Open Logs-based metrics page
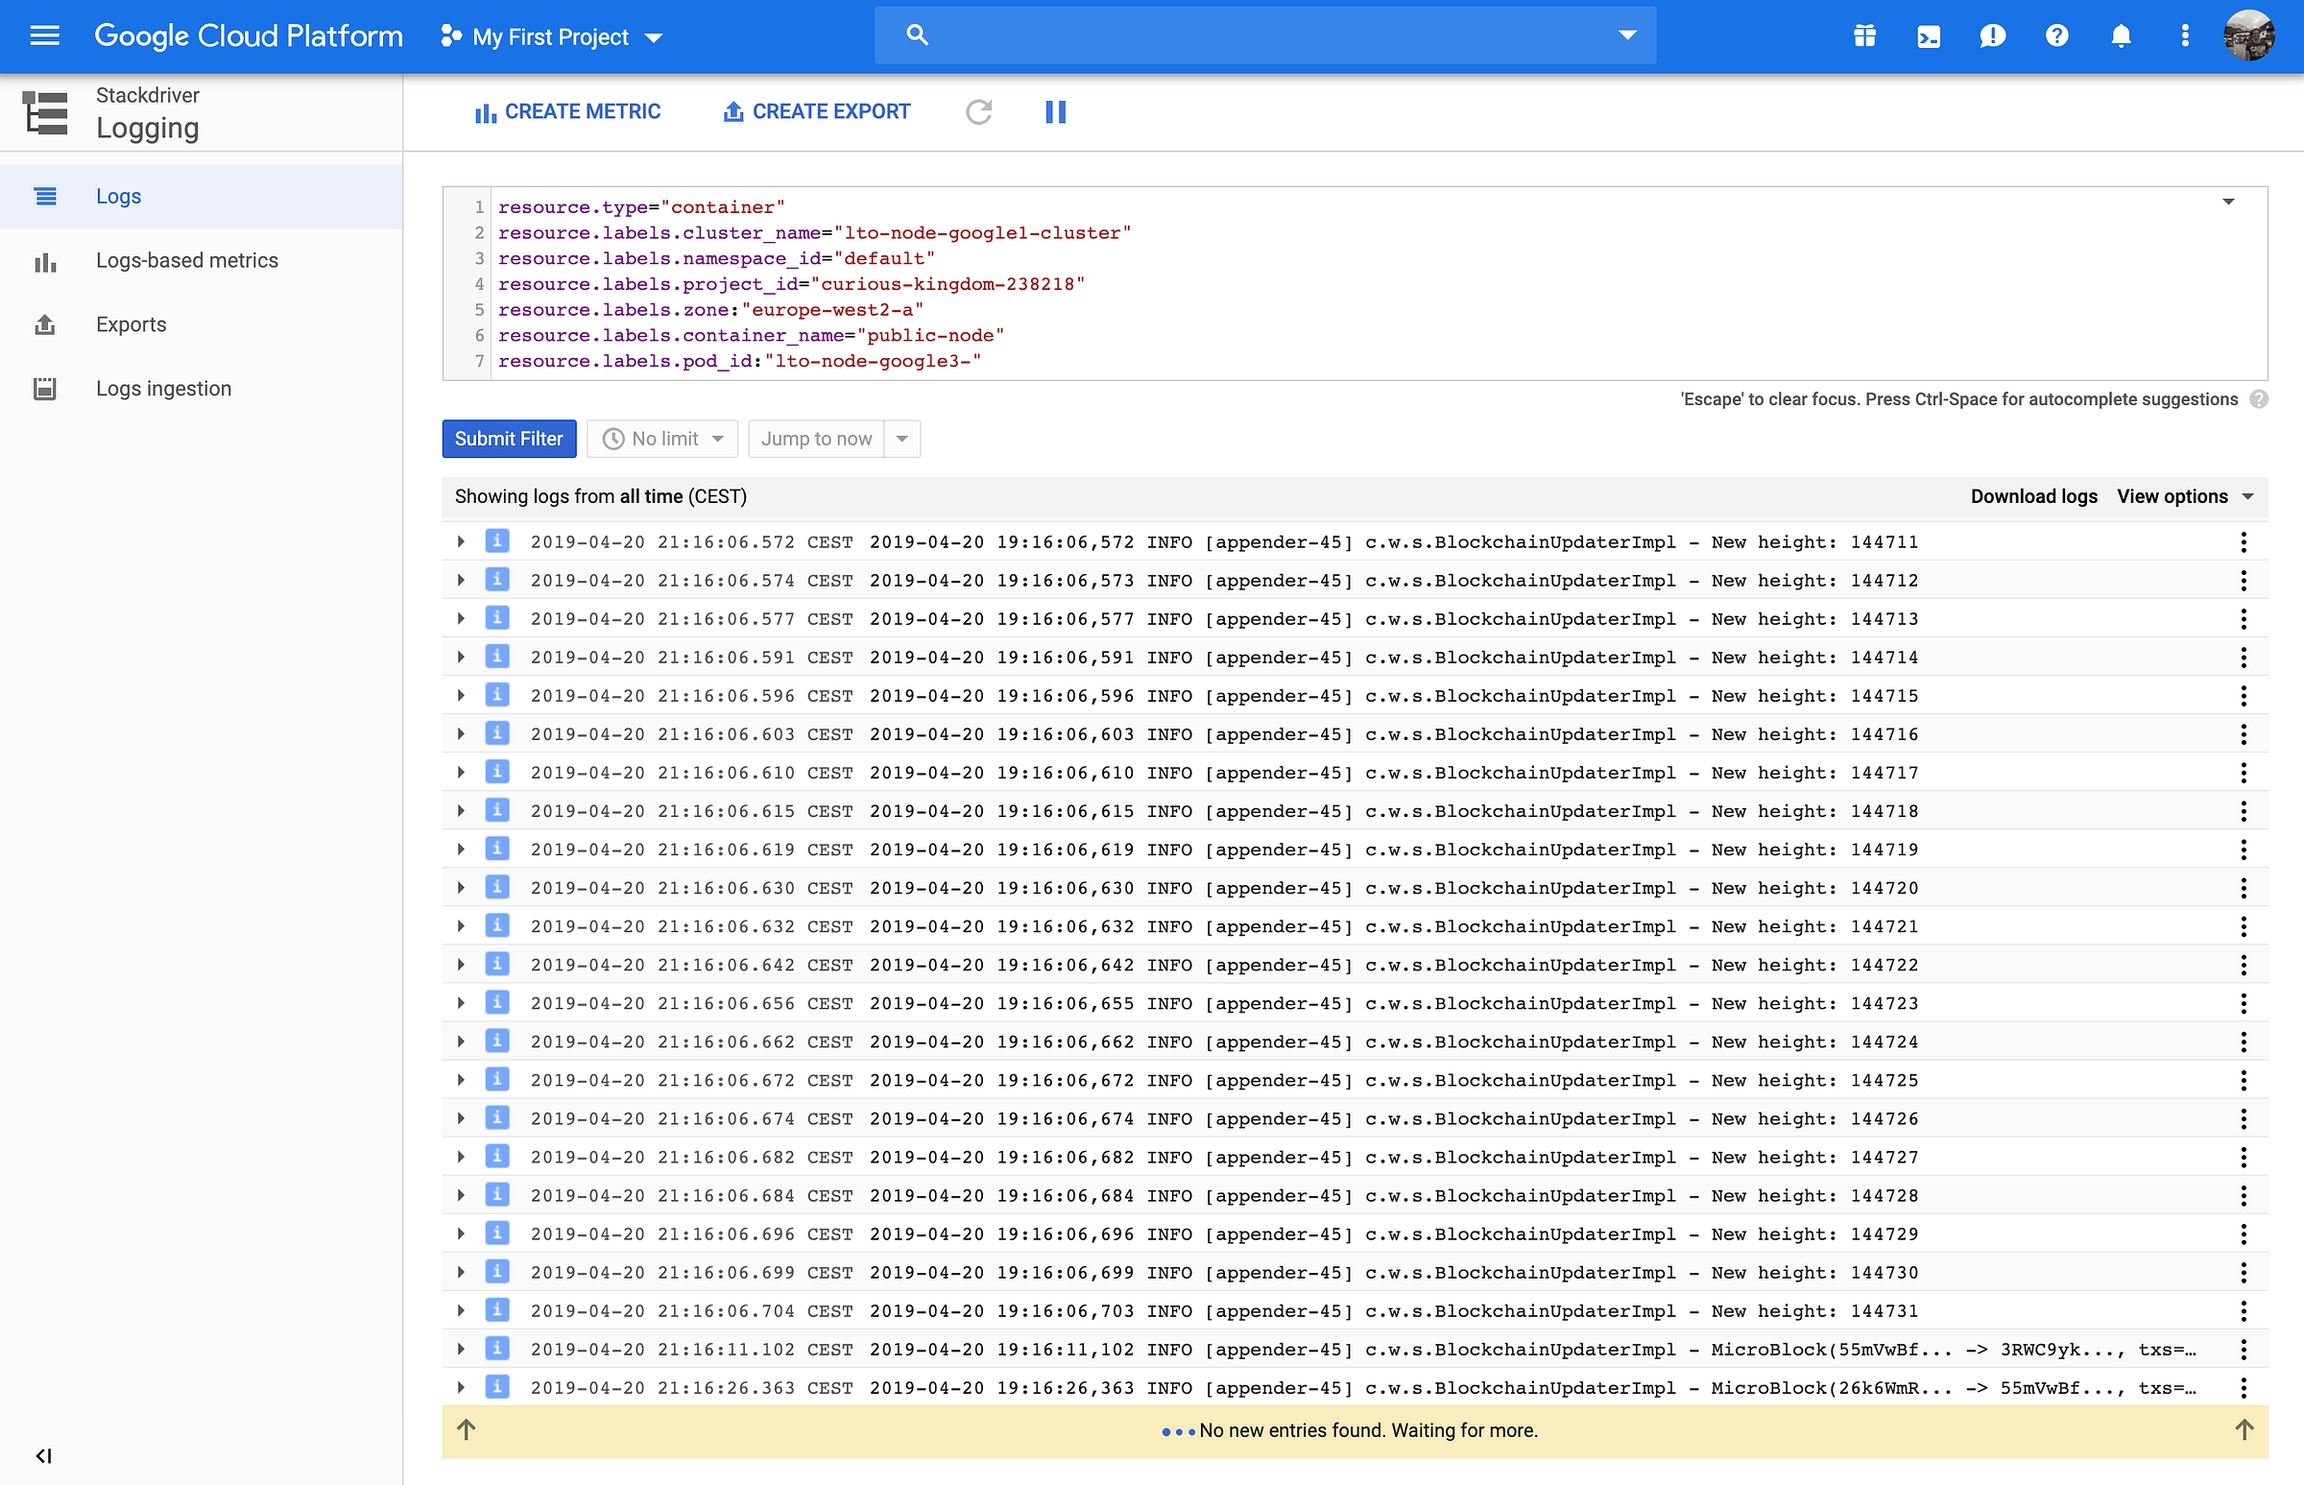Image resolution: width=2304 pixels, height=1485 pixels. pyautogui.click(x=201, y=260)
